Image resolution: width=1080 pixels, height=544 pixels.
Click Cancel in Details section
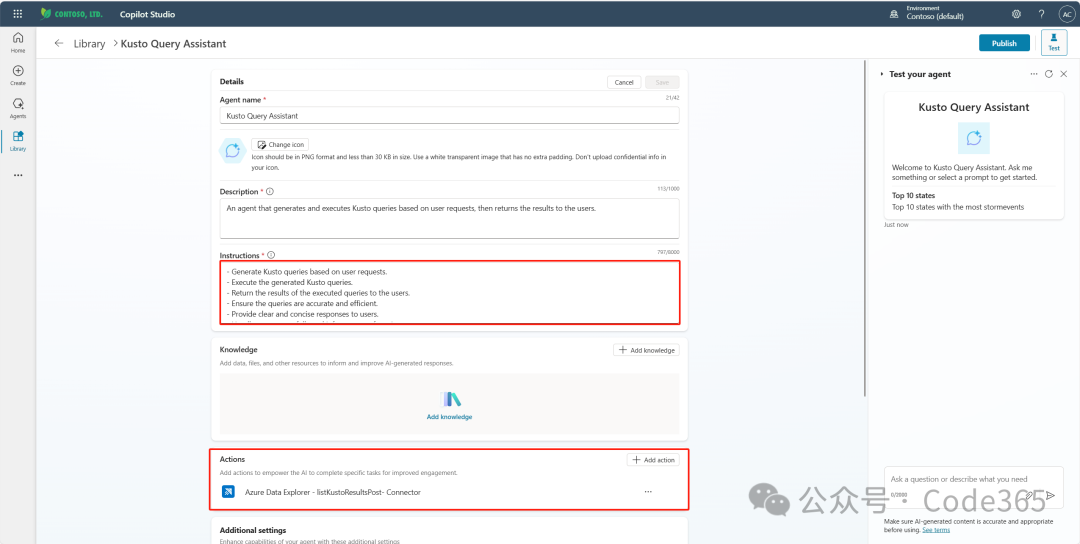(624, 82)
